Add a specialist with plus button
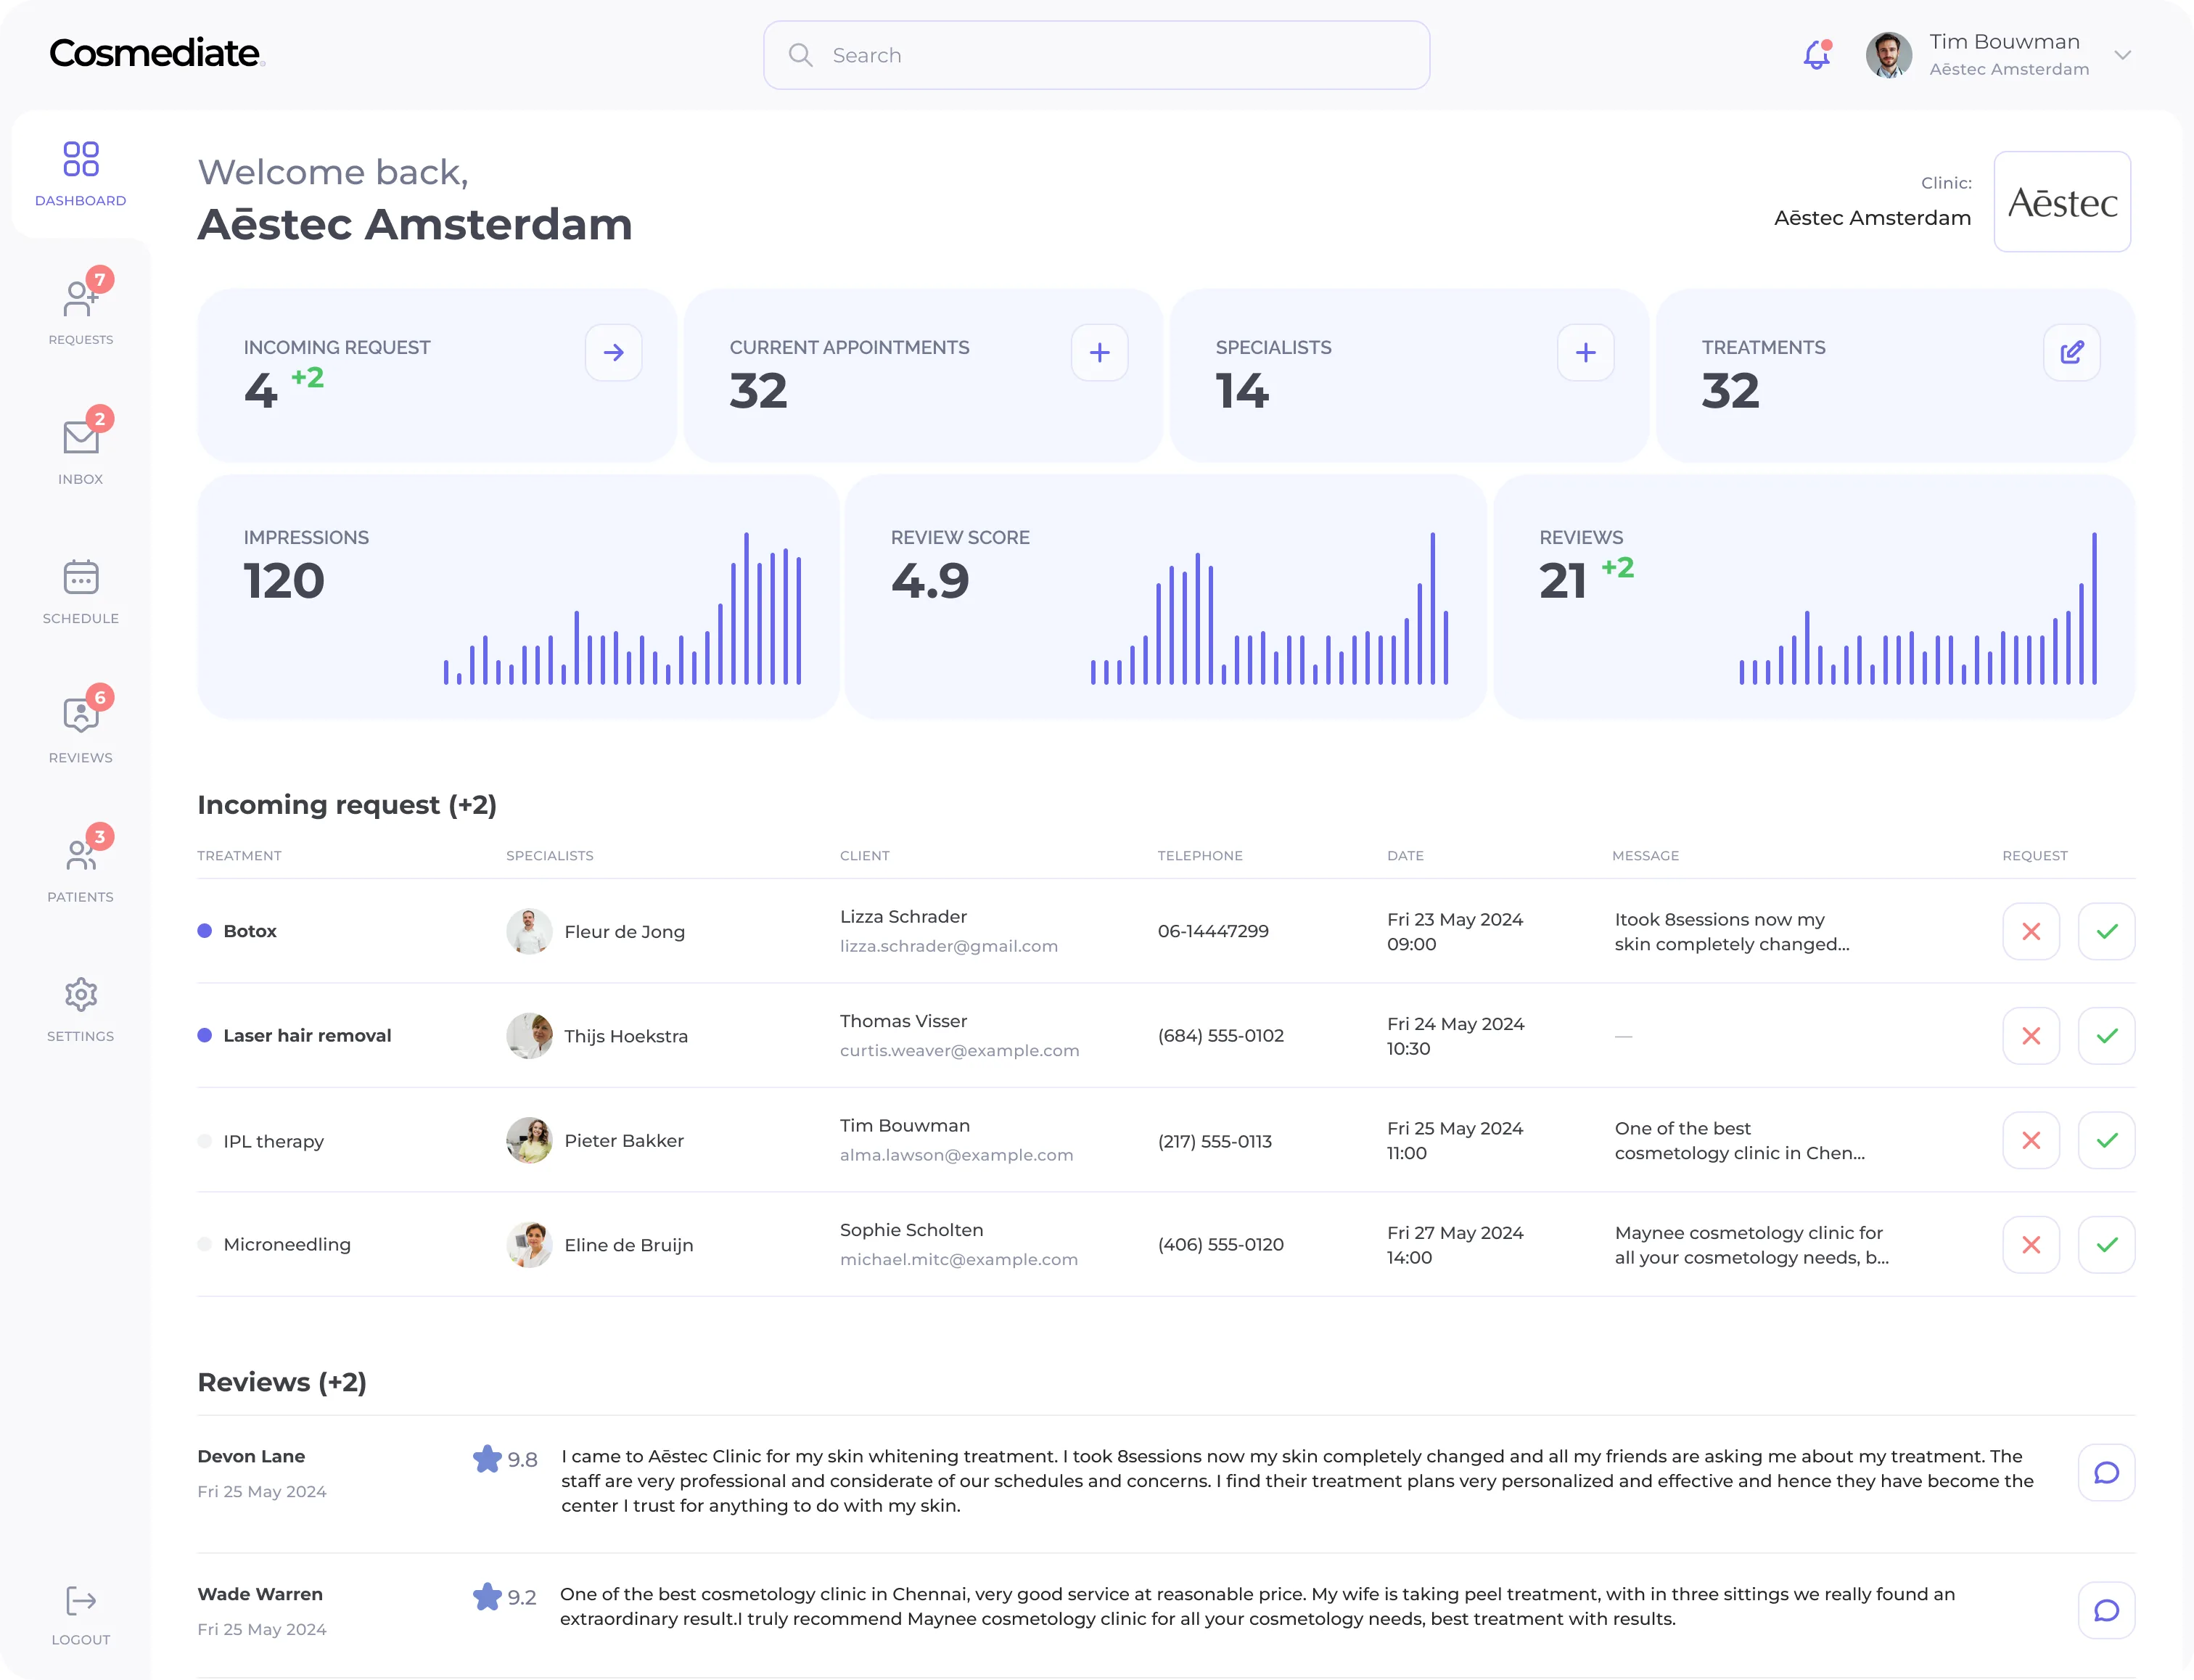This screenshot has height=1680, width=2194. tap(1585, 352)
